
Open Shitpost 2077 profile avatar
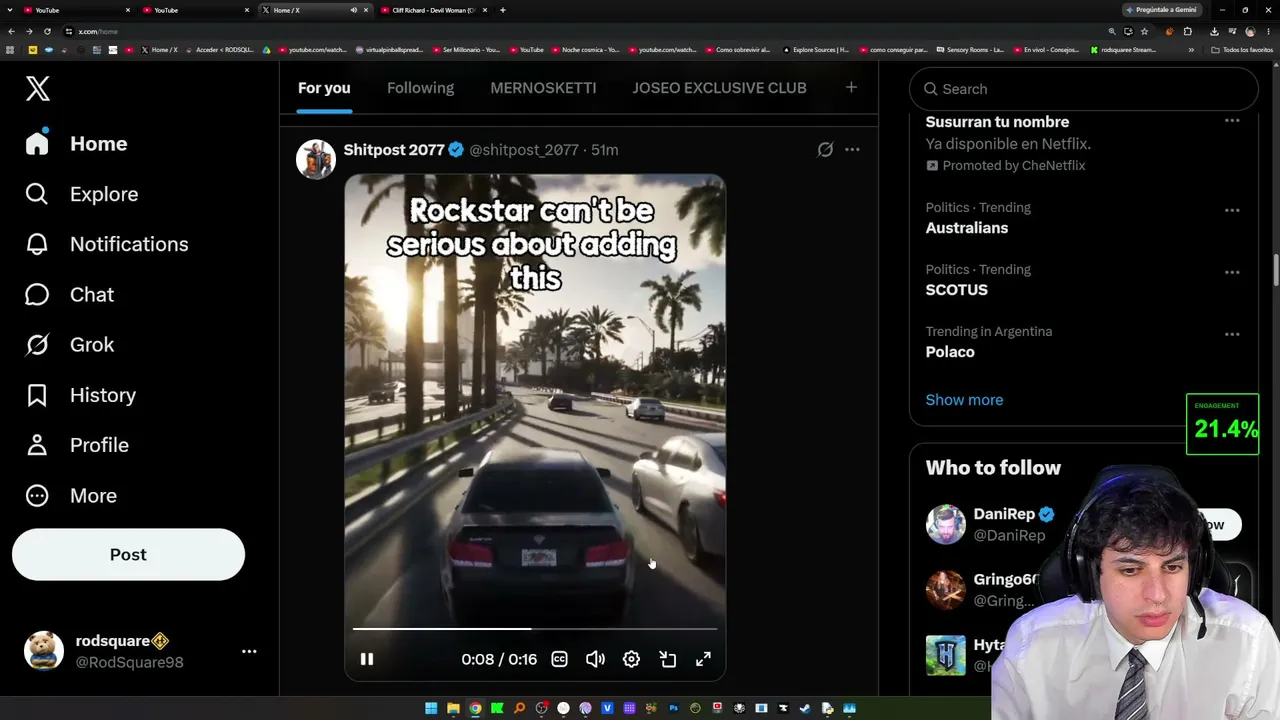click(x=315, y=159)
